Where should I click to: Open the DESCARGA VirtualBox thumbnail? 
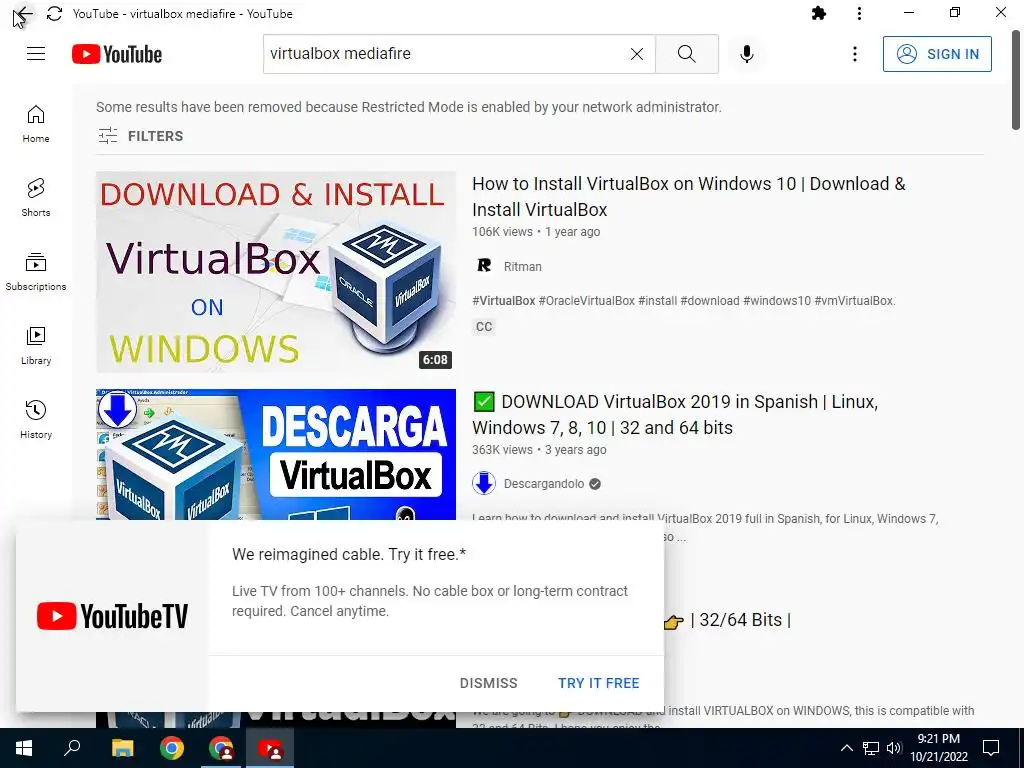[x=276, y=455]
